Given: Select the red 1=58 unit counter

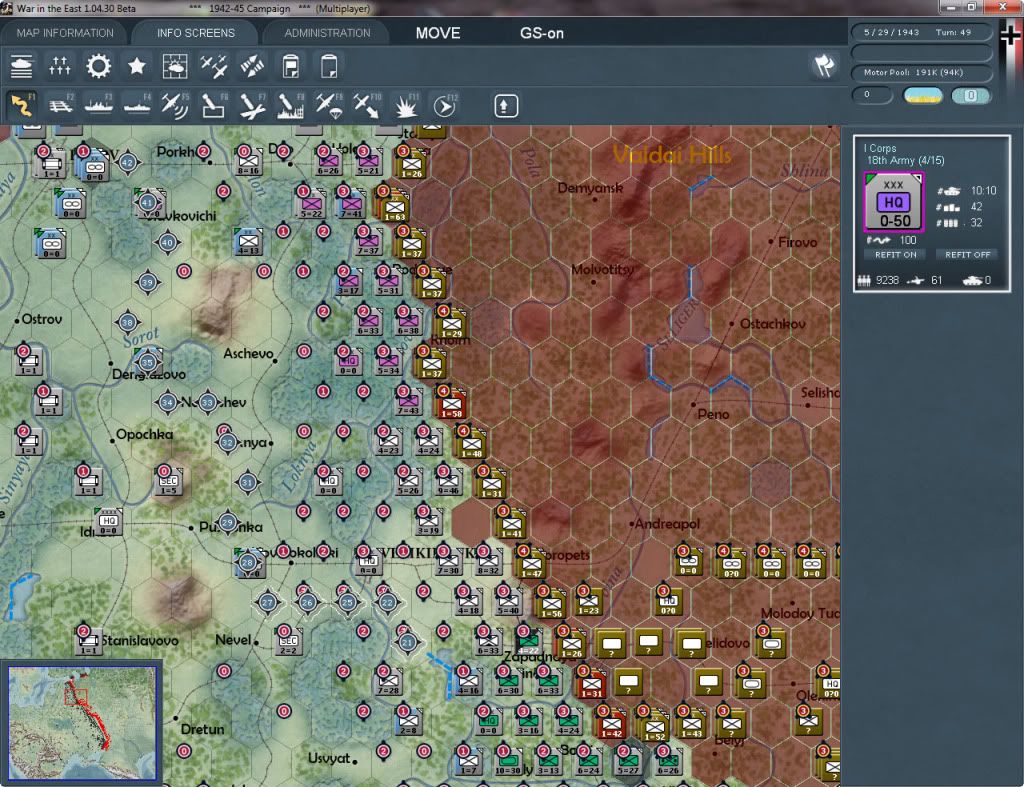Looking at the screenshot, I should (x=451, y=404).
